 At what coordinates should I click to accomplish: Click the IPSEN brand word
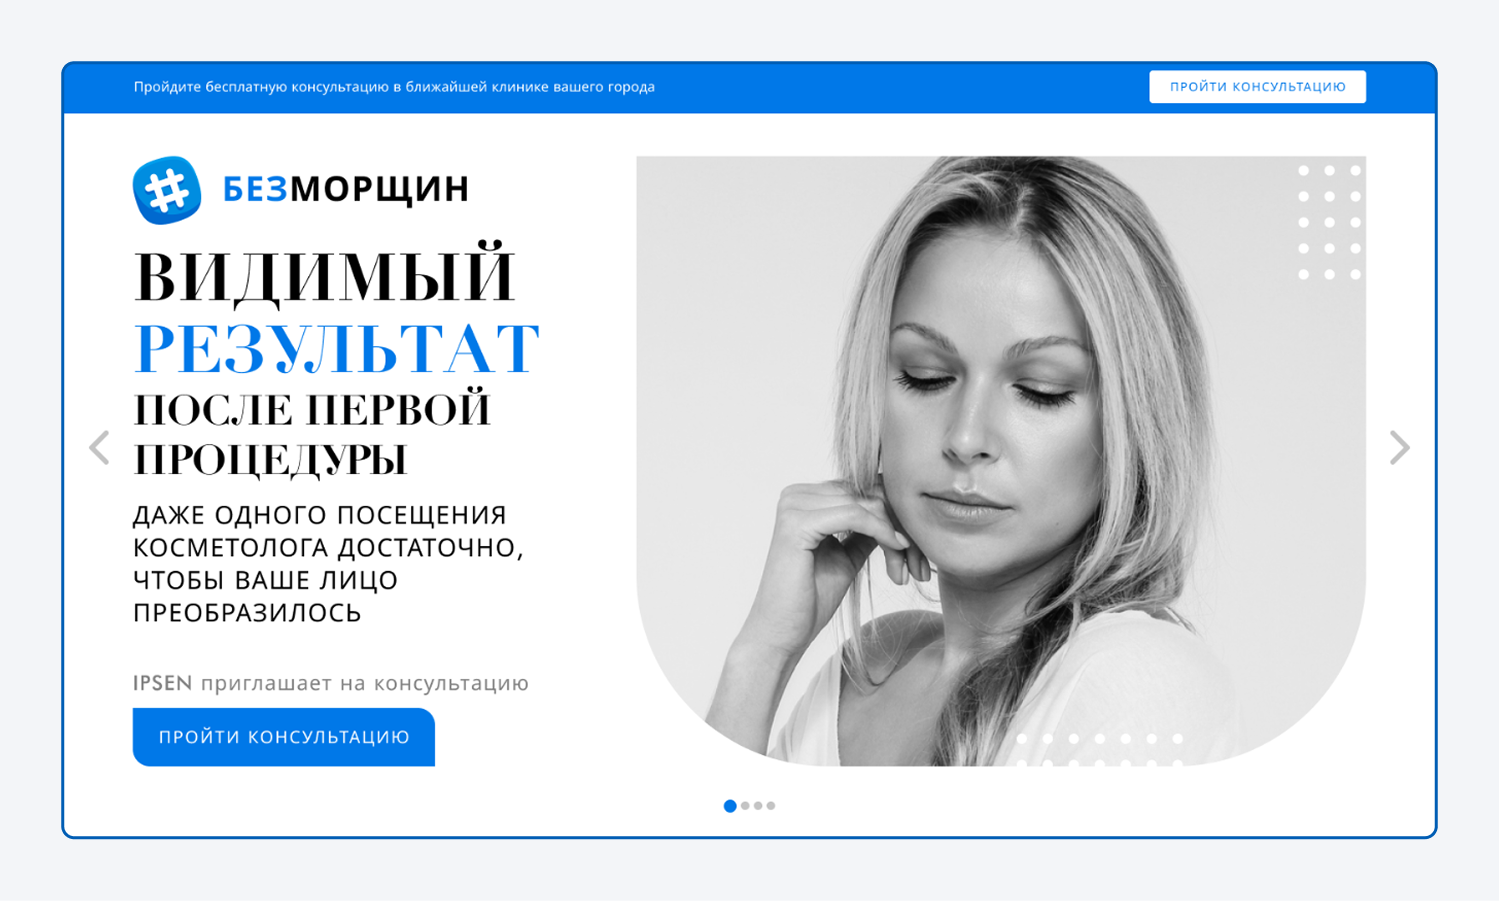click(163, 683)
